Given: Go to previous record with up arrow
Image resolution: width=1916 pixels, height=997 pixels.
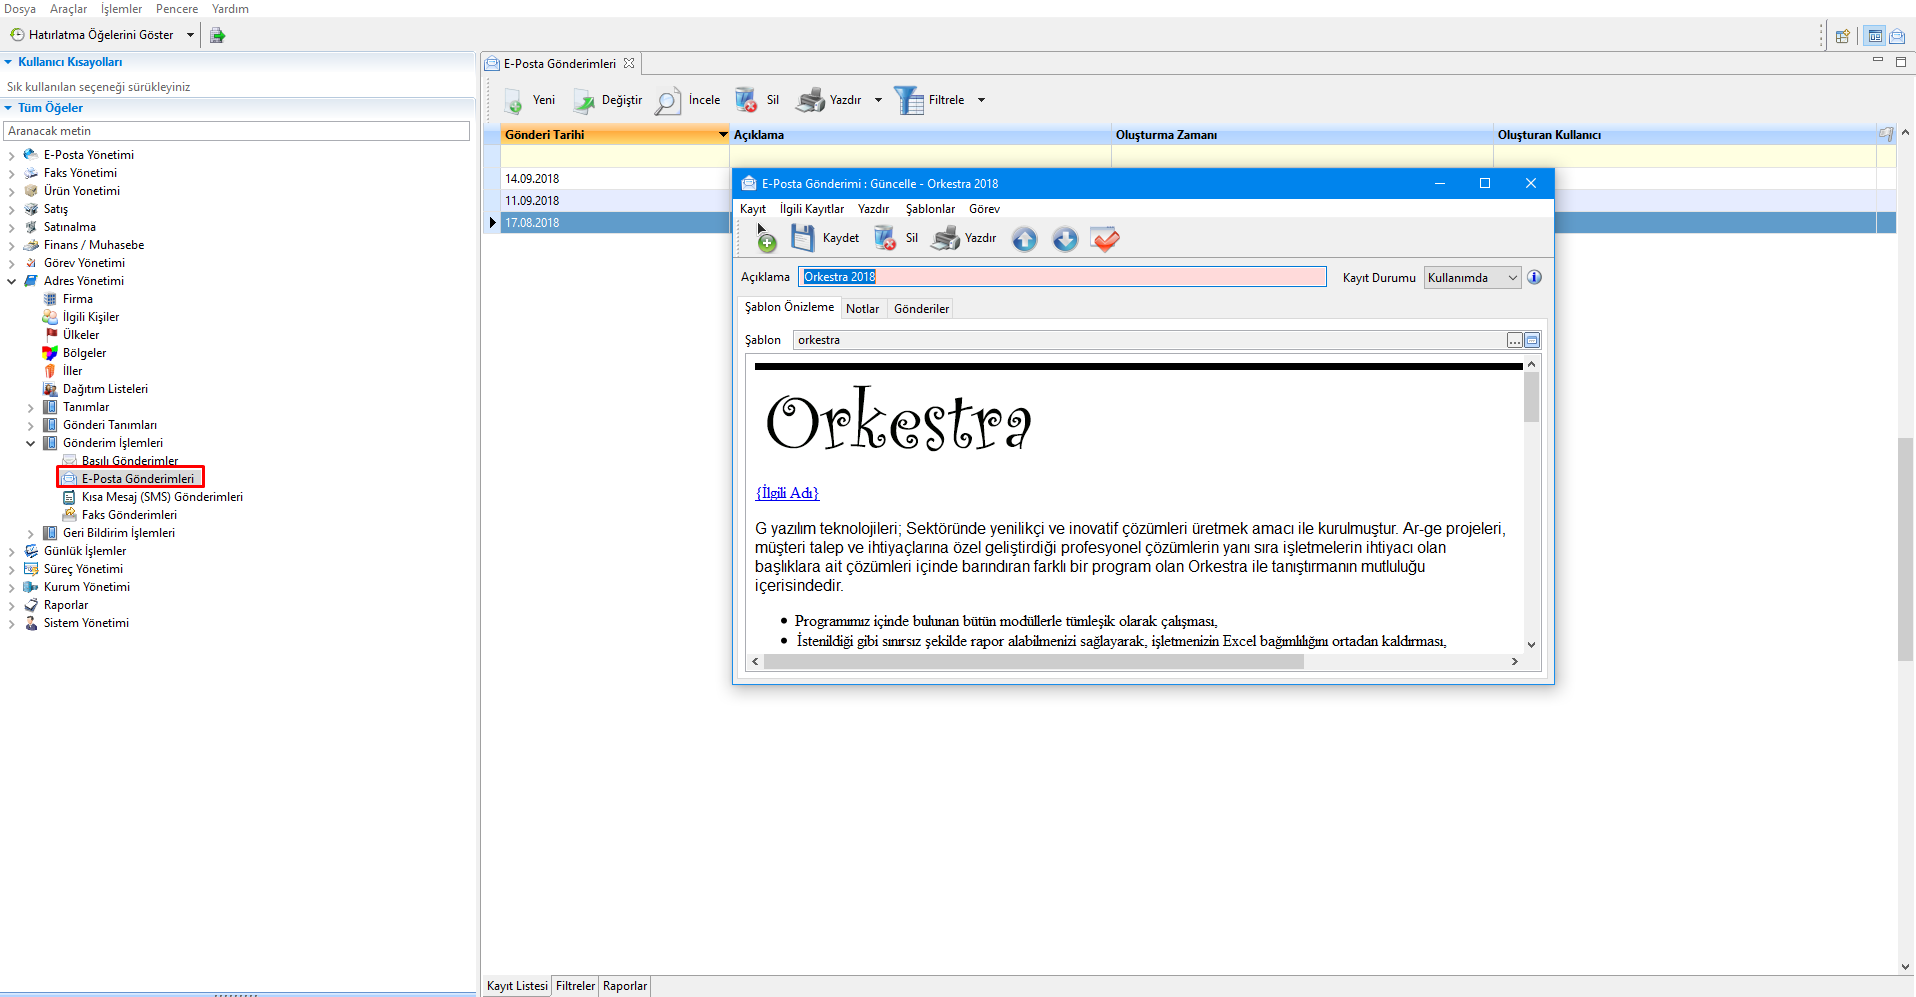Looking at the screenshot, I should [1024, 239].
